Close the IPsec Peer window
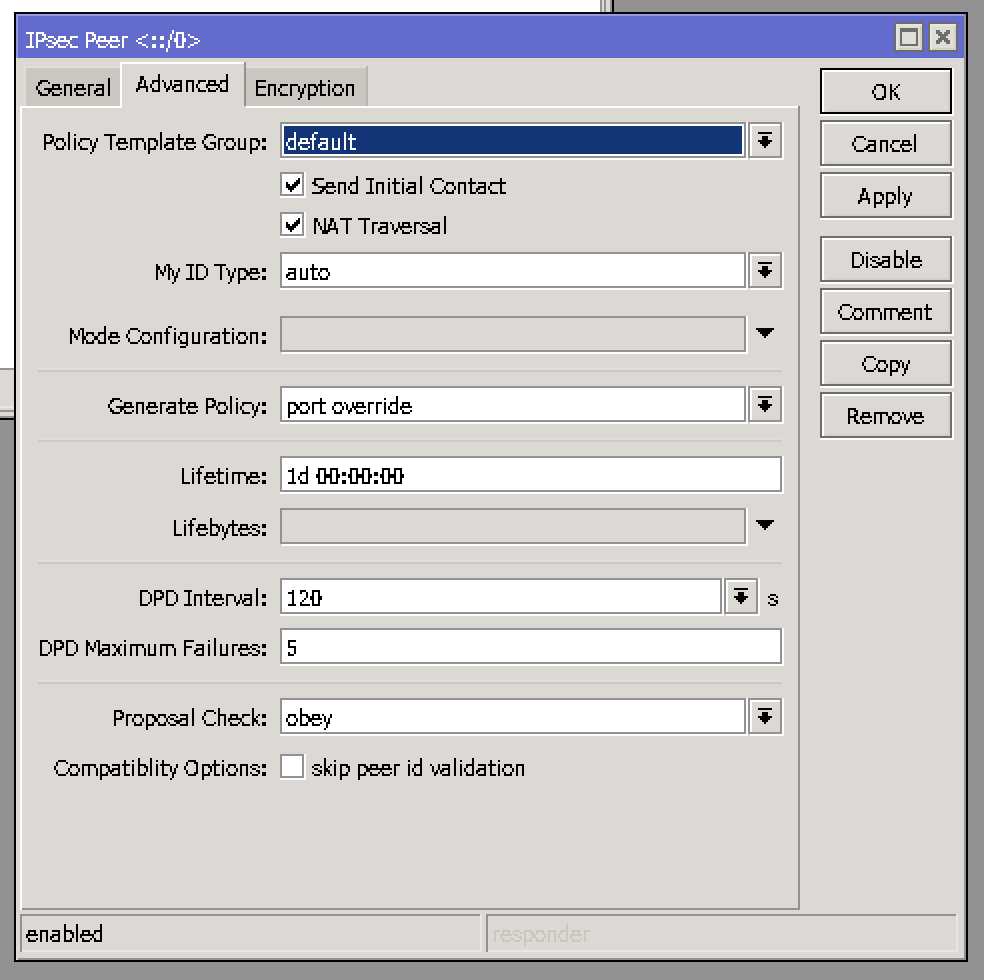Image resolution: width=984 pixels, height=980 pixels. click(943, 38)
